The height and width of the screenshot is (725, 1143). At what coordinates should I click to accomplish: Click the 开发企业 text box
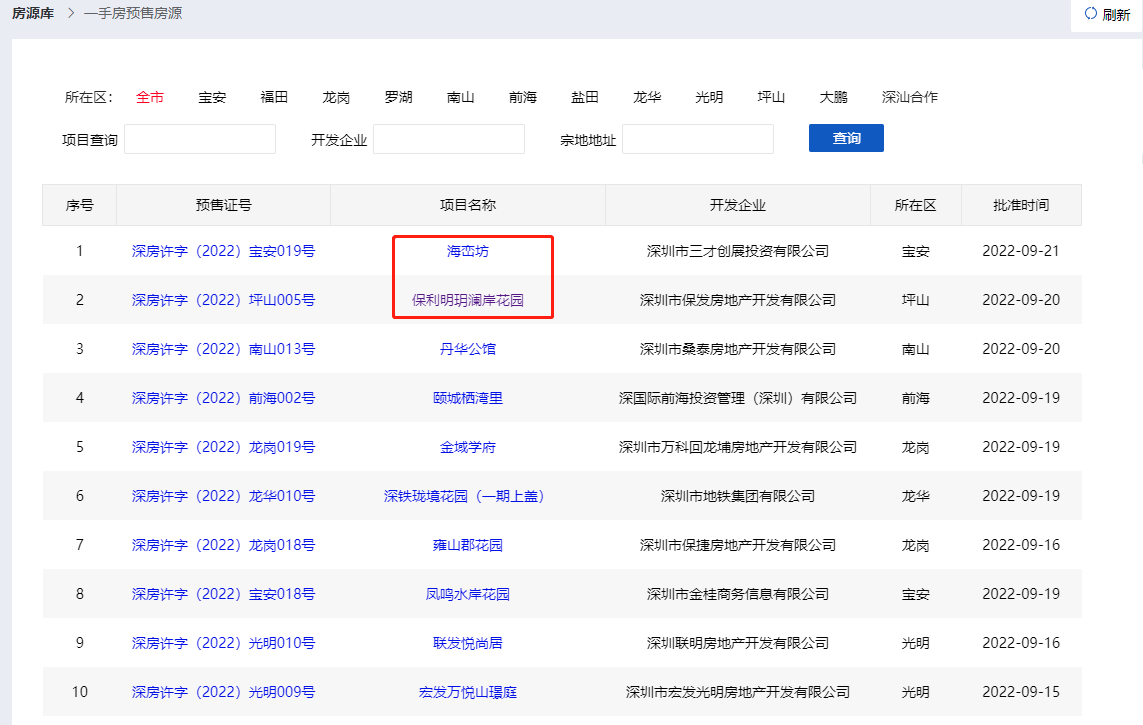tap(448, 139)
